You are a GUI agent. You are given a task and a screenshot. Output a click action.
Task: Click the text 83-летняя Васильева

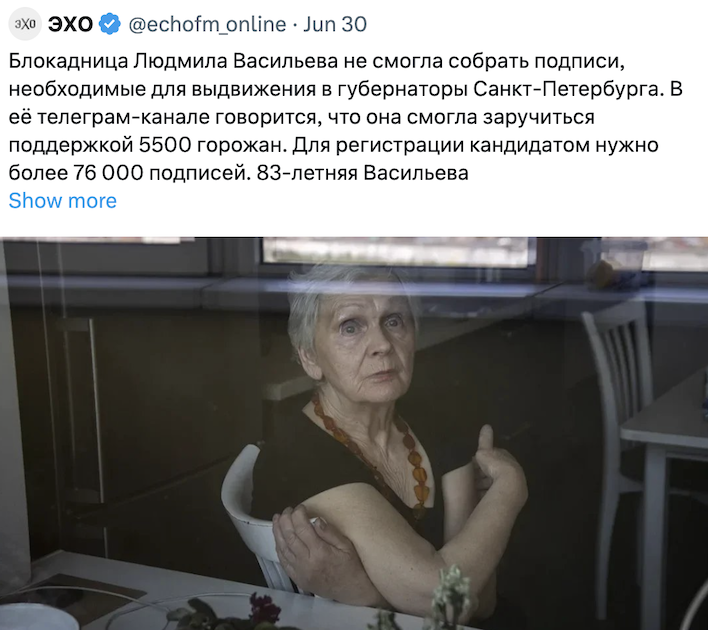tap(363, 173)
